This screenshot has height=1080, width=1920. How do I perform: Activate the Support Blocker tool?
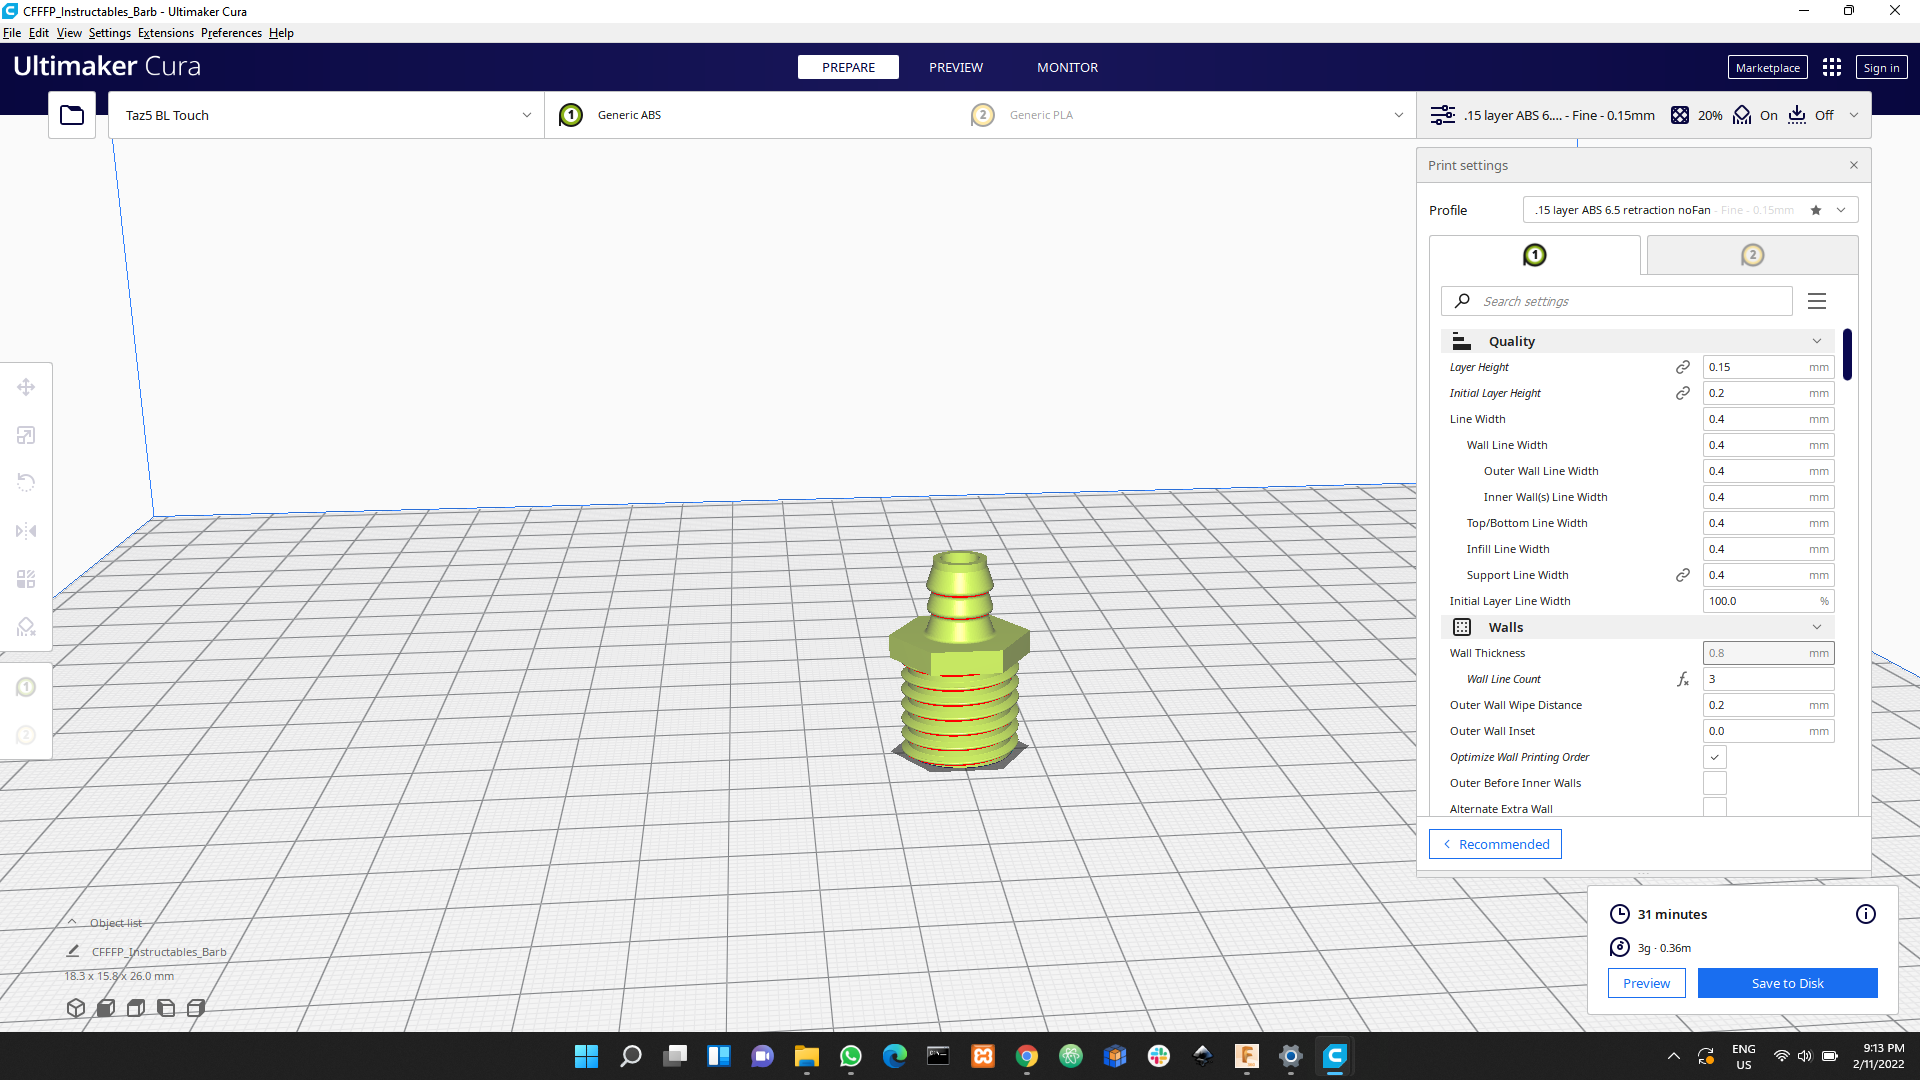point(26,627)
